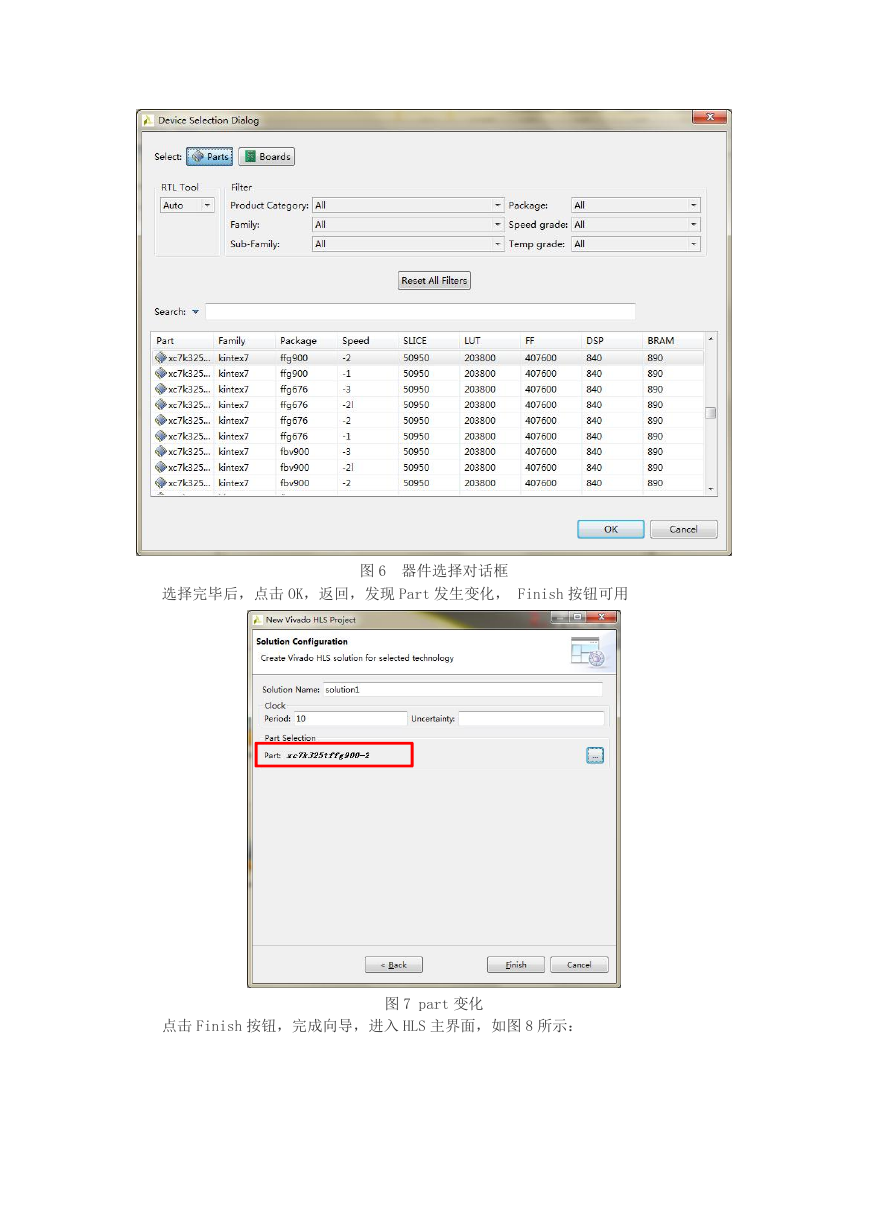The image size is (869, 1228).
Task: Click the parts table scrollbar thumb
Action: tap(711, 413)
